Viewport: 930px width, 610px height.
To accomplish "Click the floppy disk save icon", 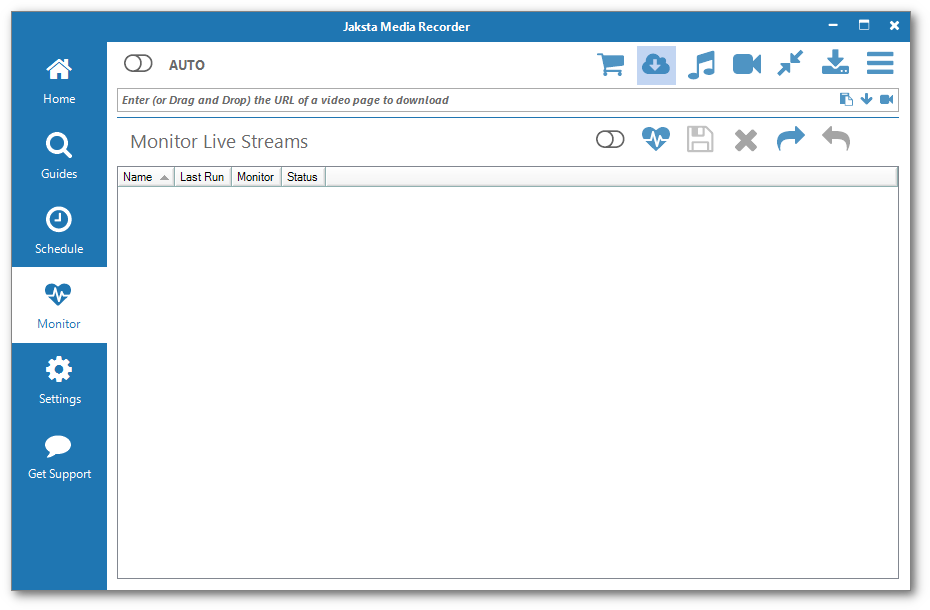I will click(x=700, y=139).
